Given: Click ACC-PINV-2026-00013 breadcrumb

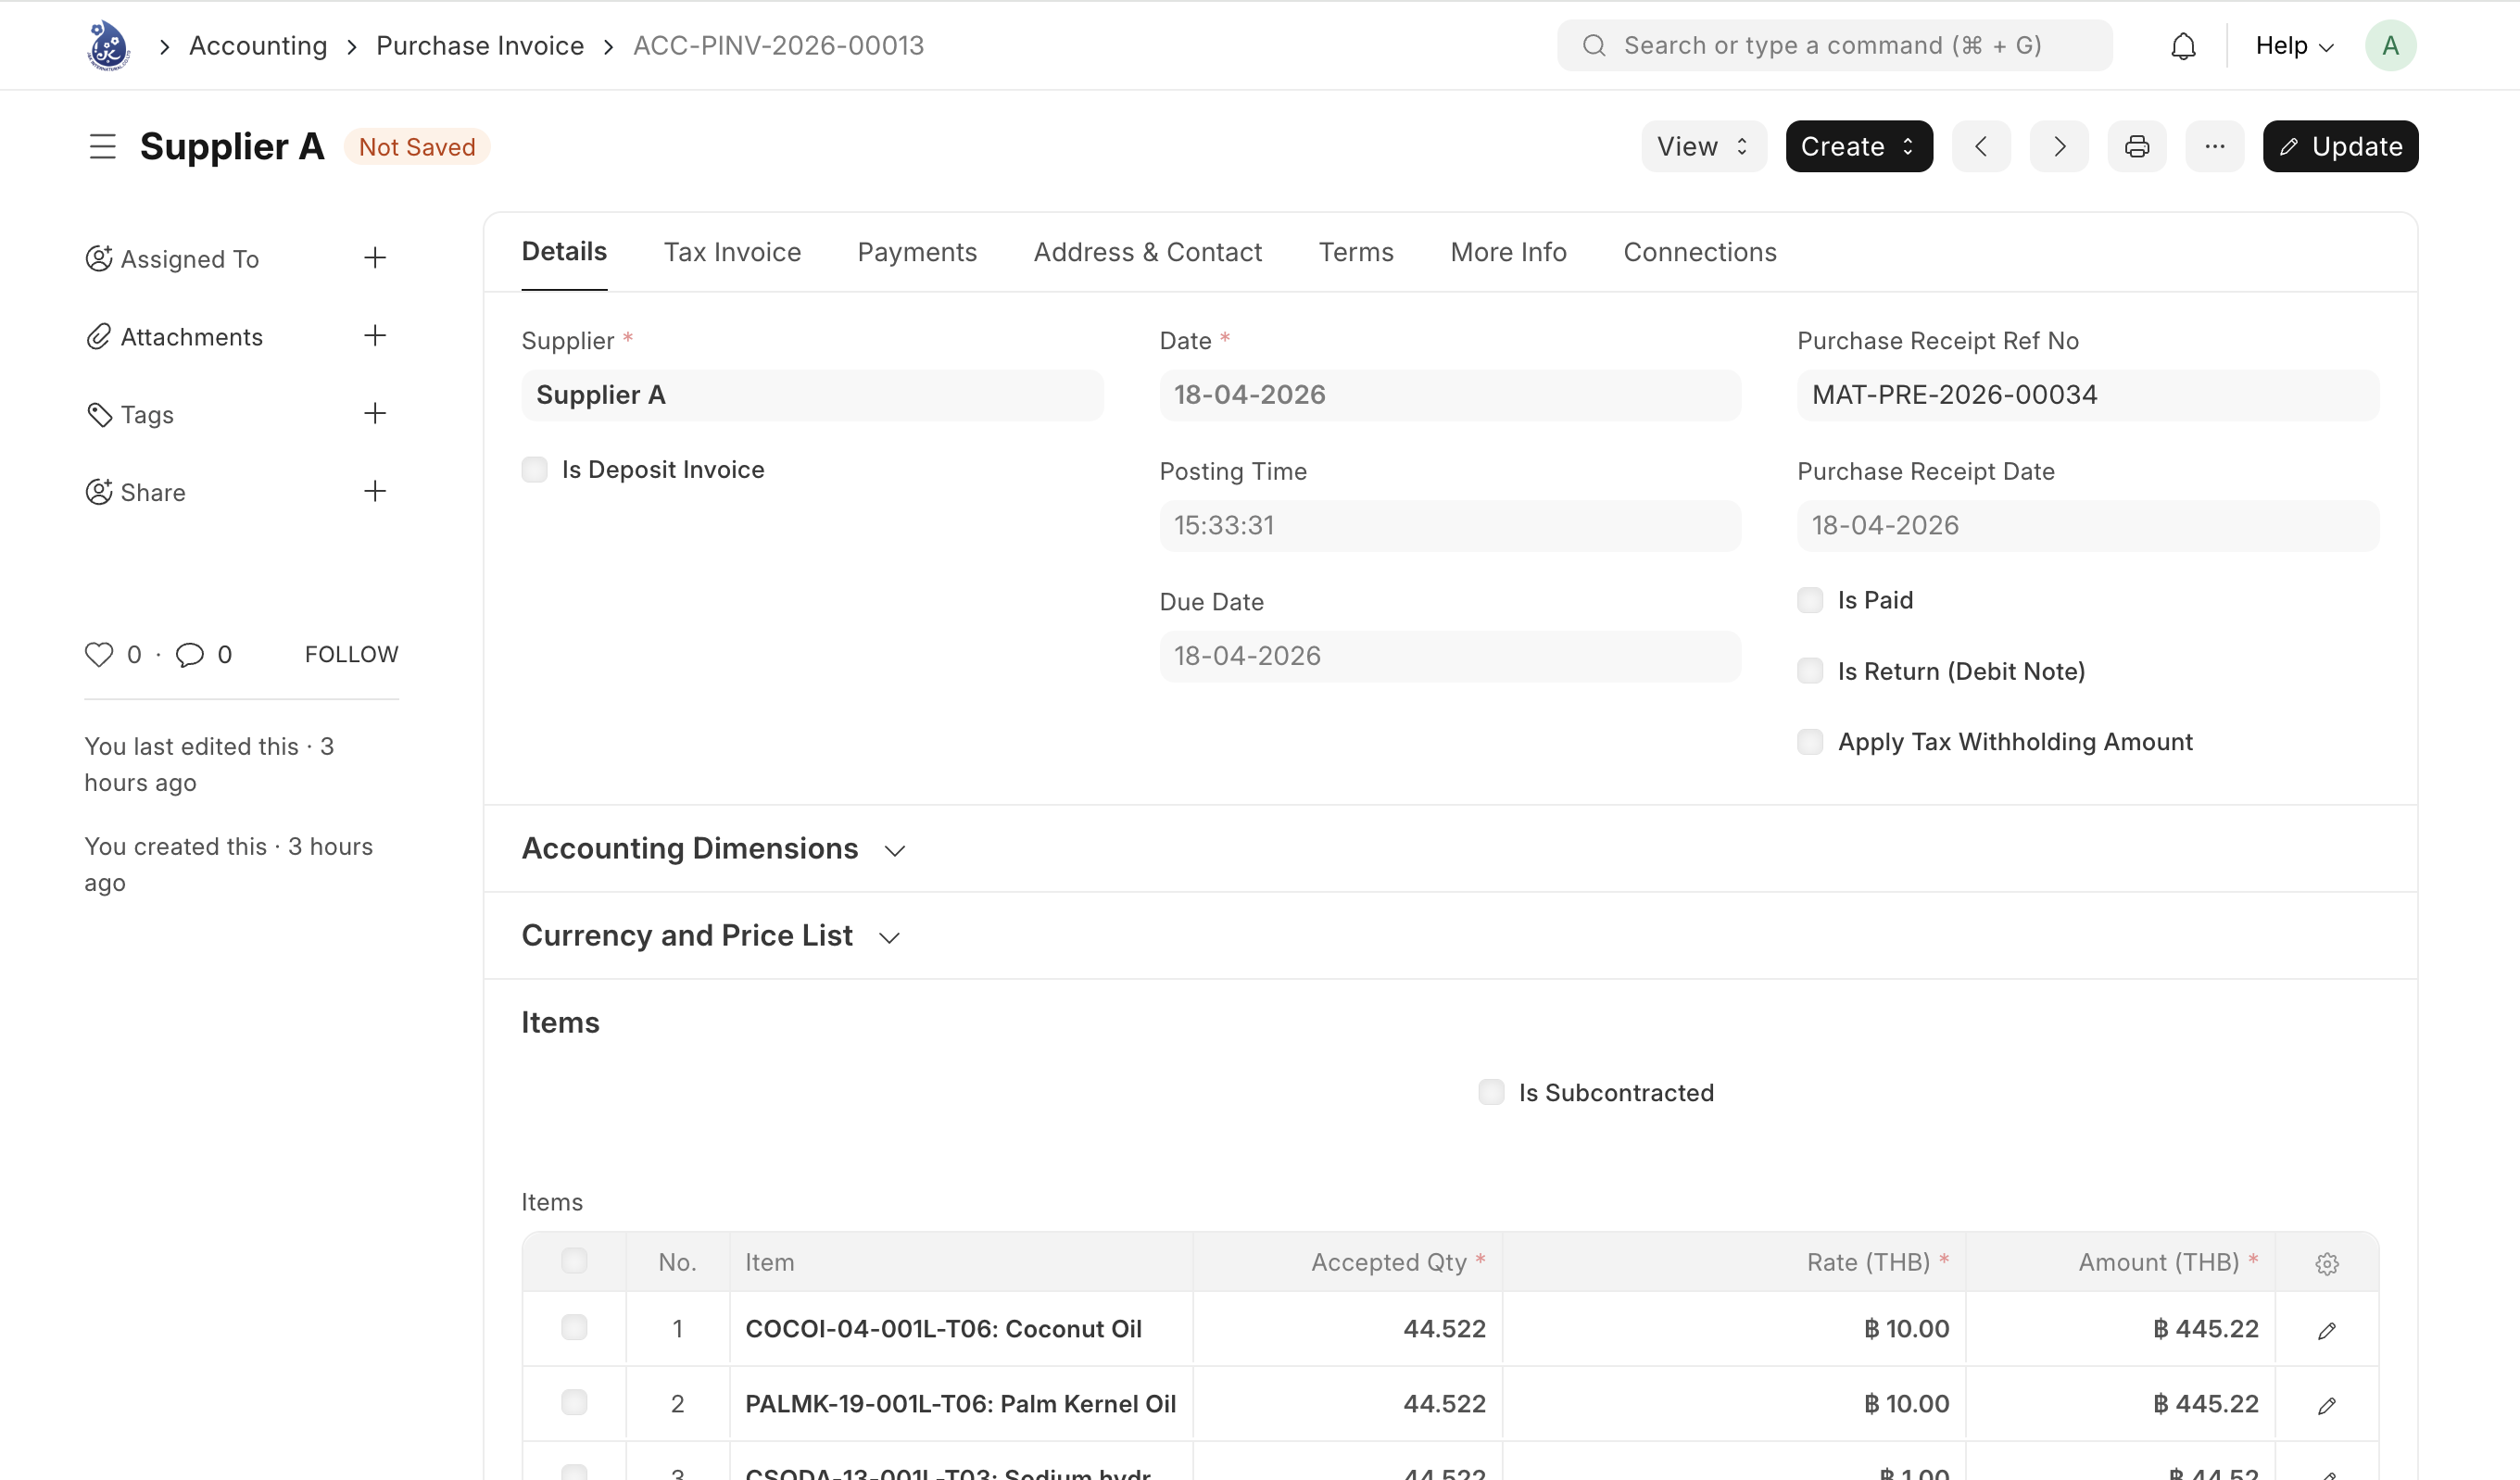Looking at the screenshot, I should tap(778, 46).
